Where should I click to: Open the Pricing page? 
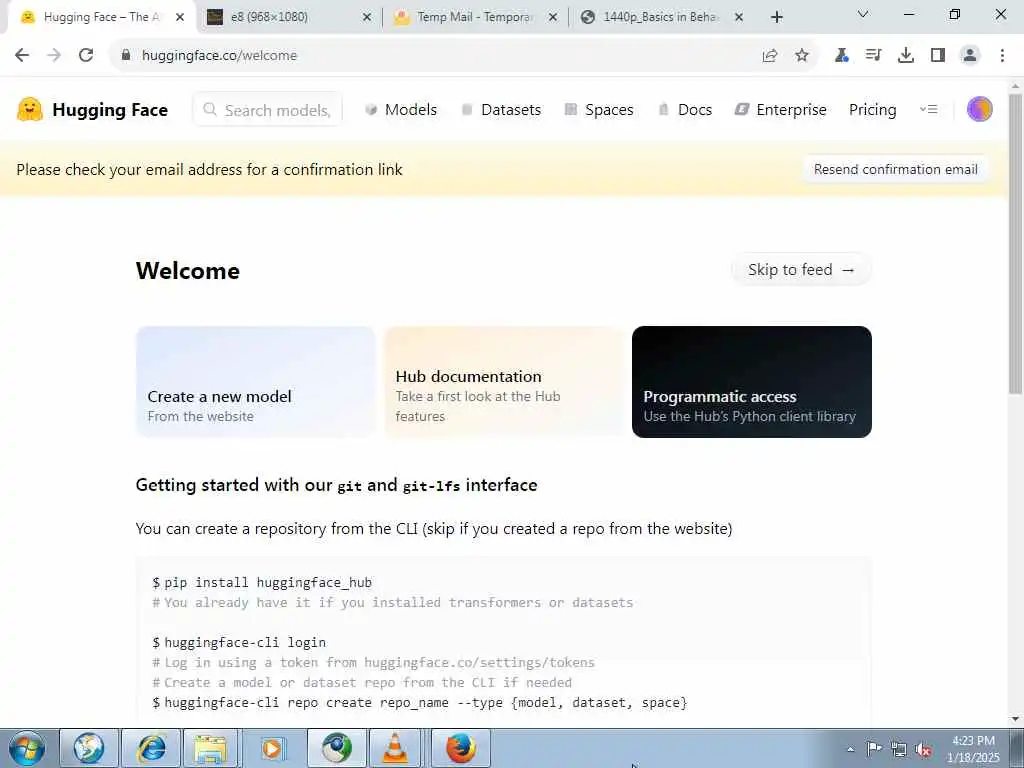point(872,110)
